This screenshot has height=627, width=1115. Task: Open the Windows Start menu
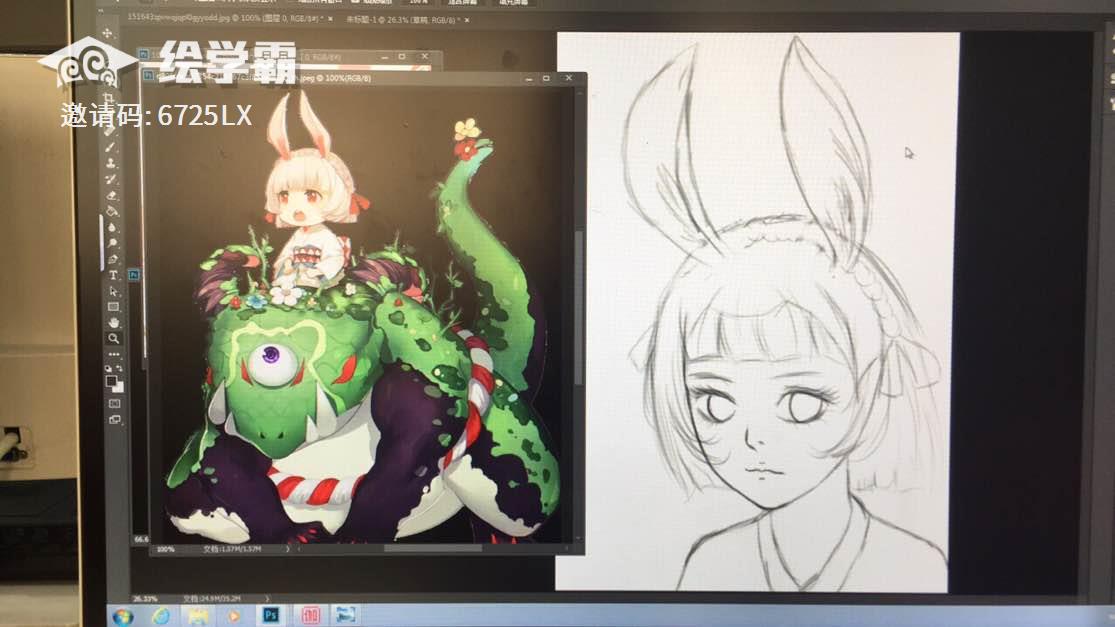[123, 616]
